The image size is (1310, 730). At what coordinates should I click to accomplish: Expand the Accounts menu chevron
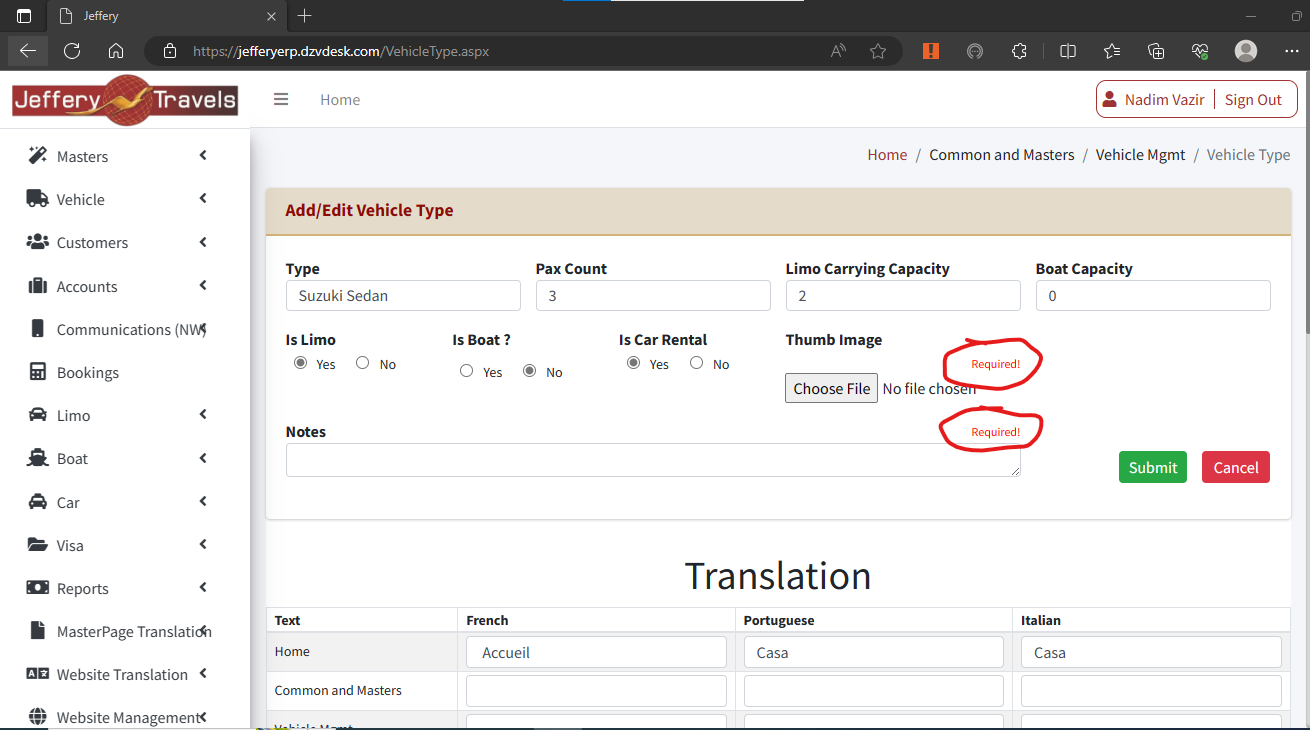click(x=203, y=286)
